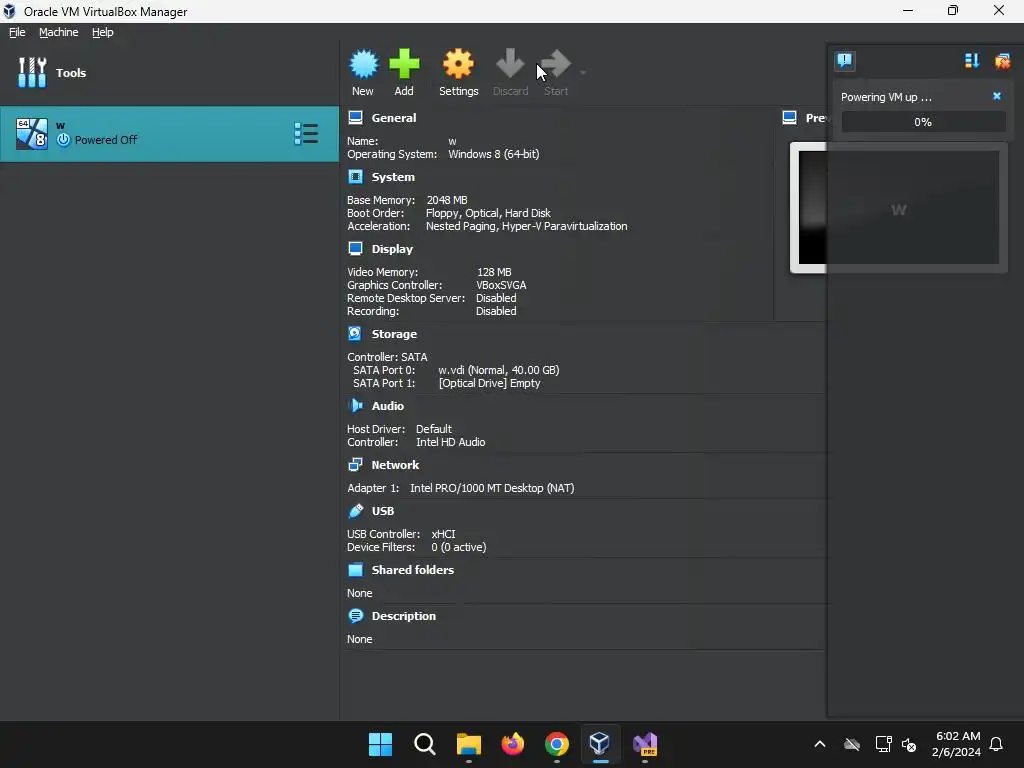Open the File menu
This screenshot has width=1024, height=768.
(x=17, y=32)
